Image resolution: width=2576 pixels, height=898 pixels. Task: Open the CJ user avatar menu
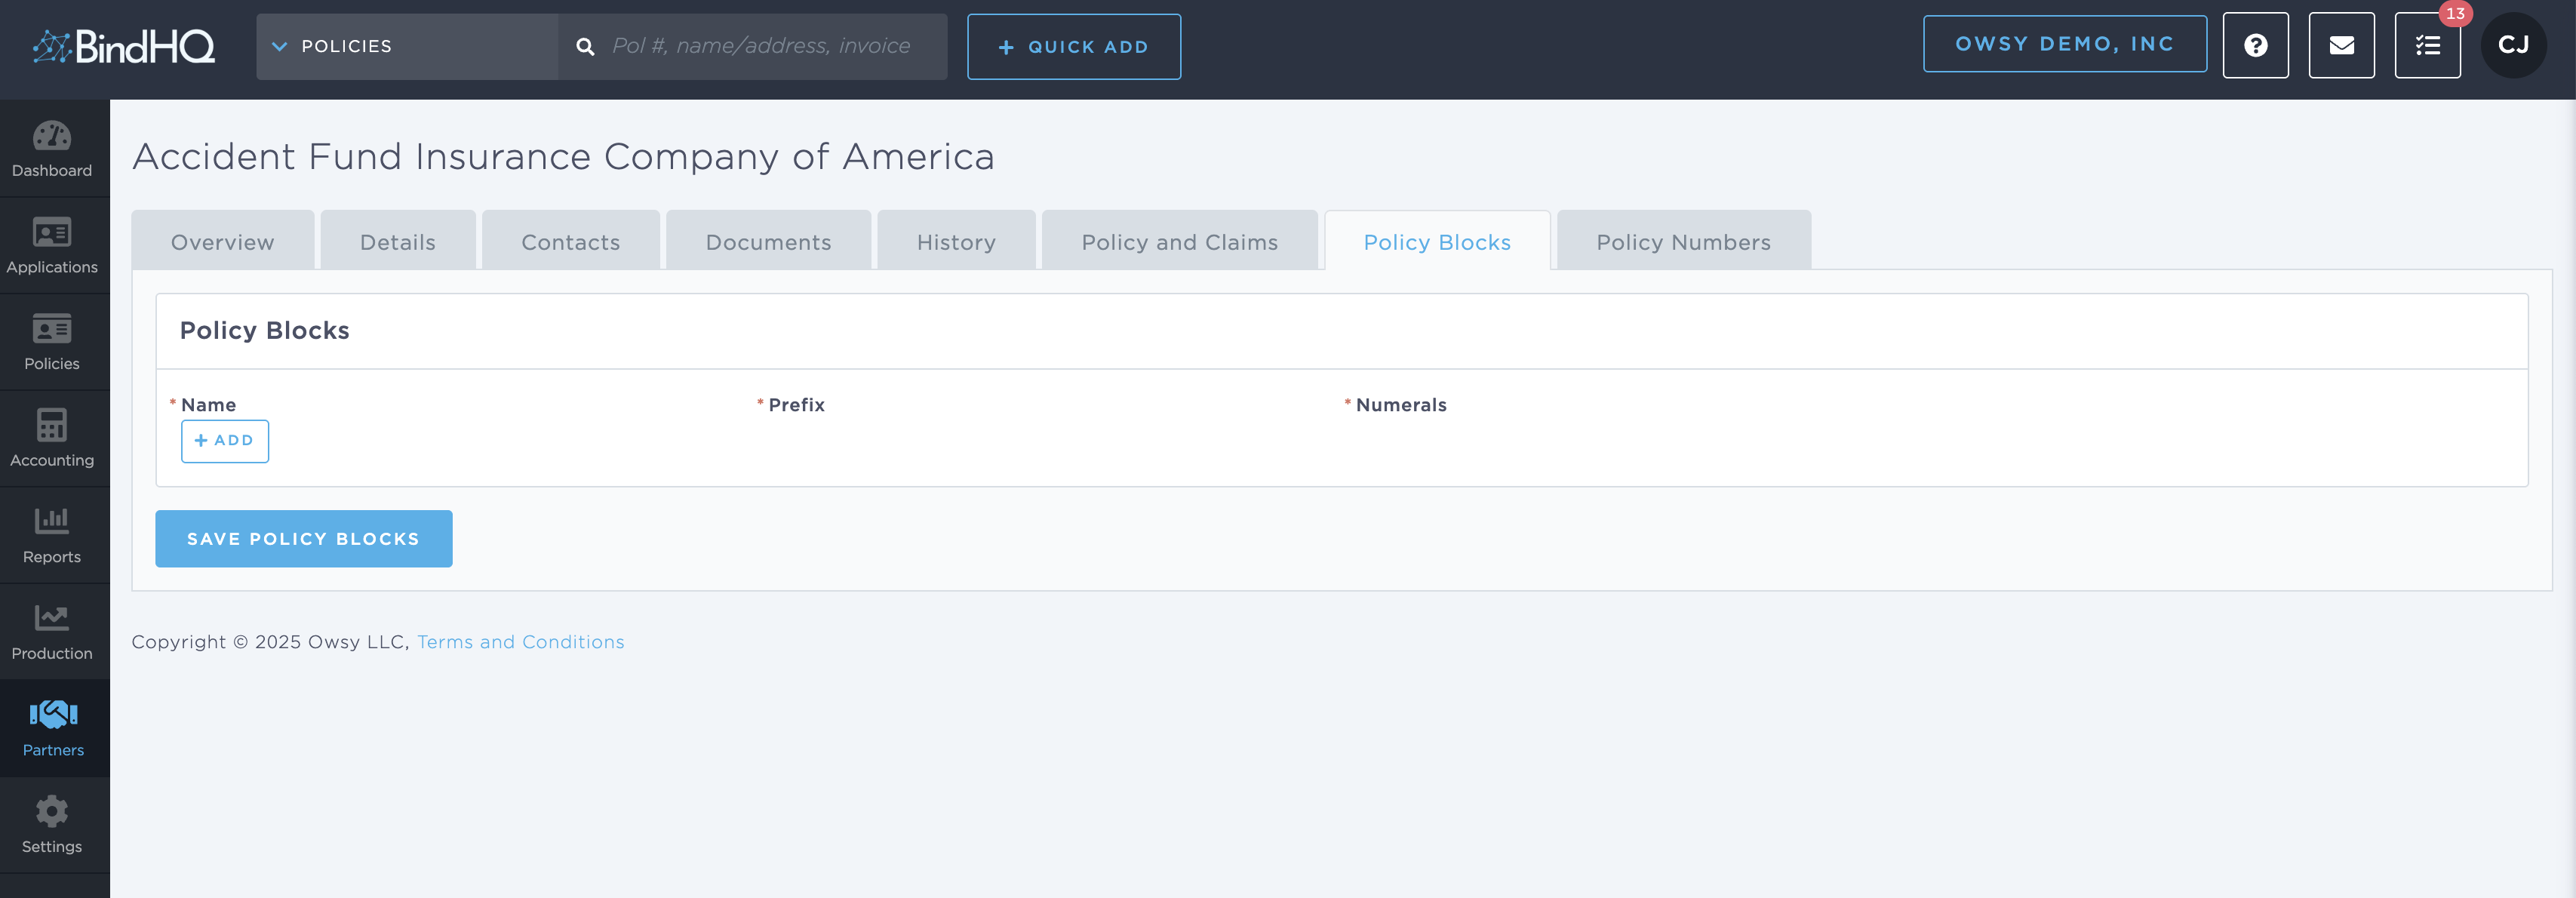tap(2513, 45)
